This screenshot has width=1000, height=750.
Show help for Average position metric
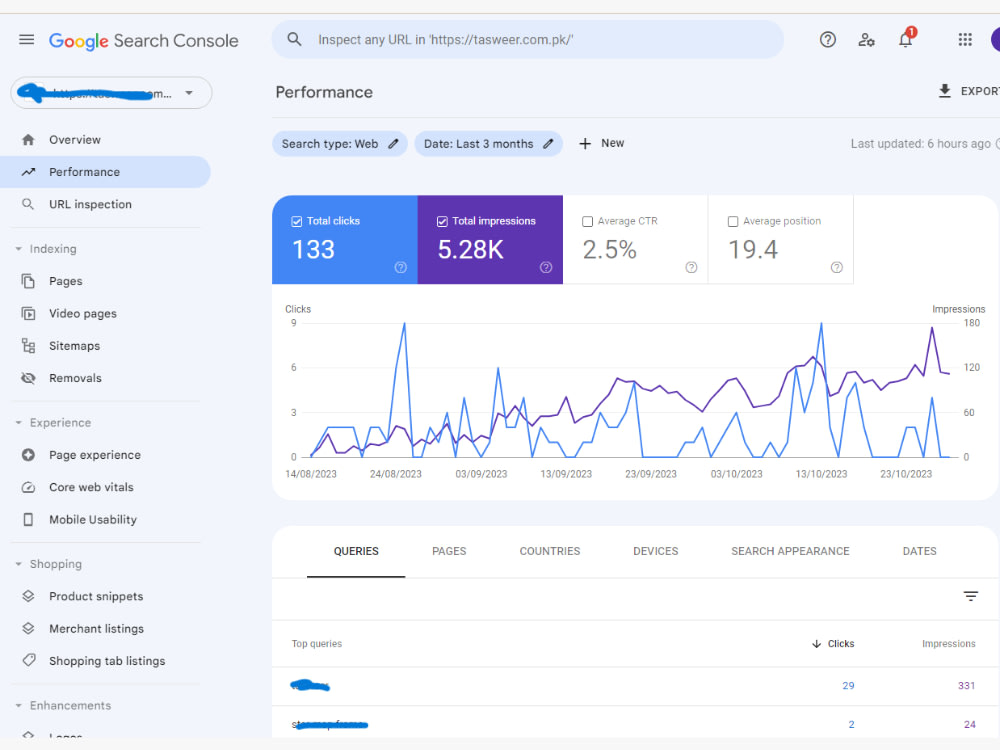(x=837, y=267)
